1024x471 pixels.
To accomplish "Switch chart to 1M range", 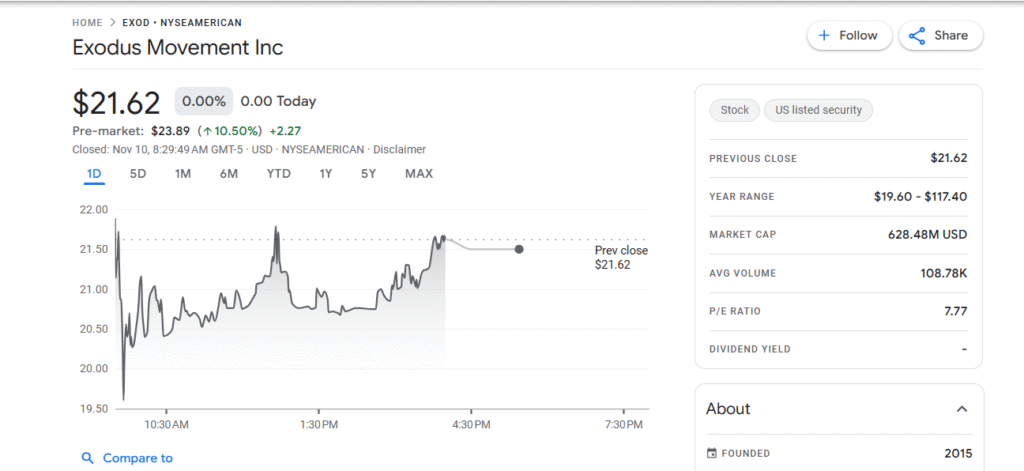I will click(183, 174).
